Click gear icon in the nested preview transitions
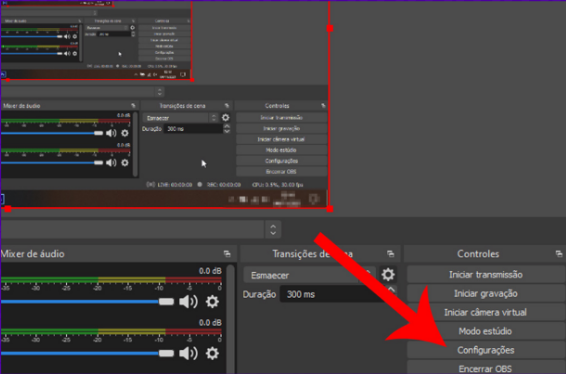 (225, 118)
